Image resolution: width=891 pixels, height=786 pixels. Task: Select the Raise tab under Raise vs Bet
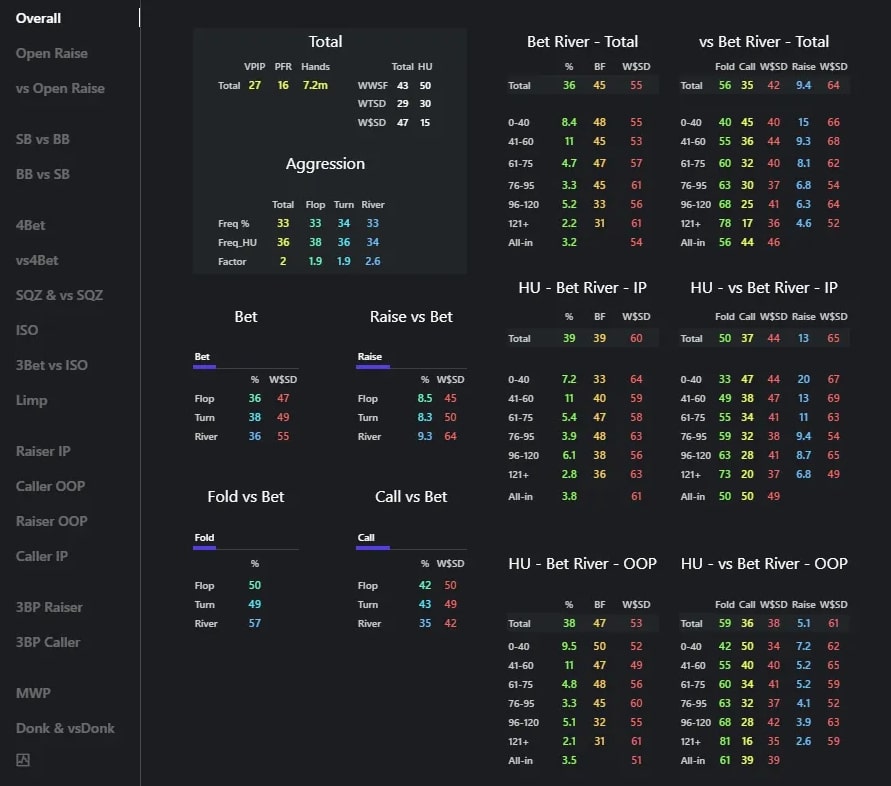tap(370, 357)
